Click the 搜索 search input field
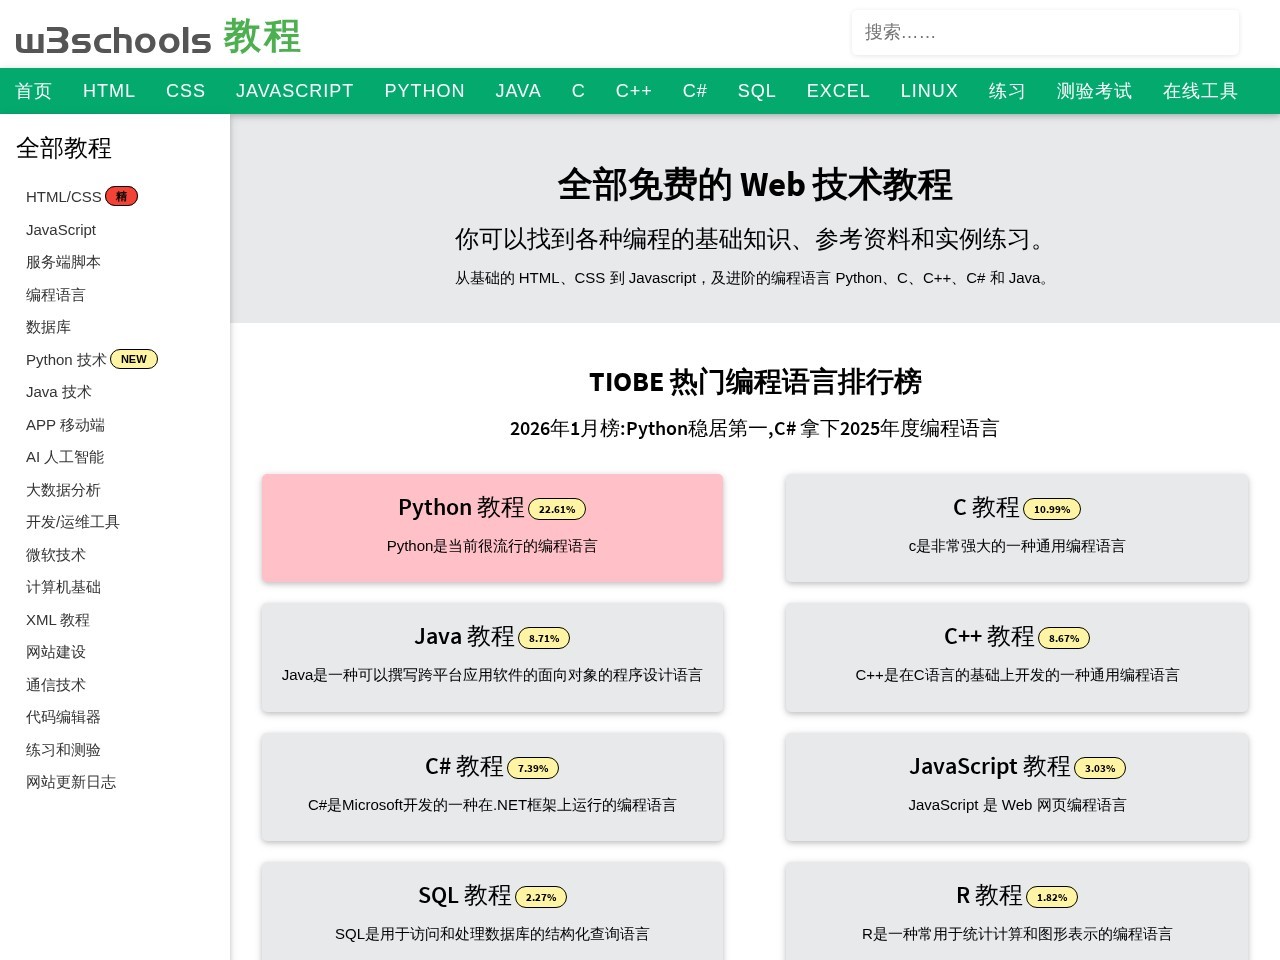 pos(1045,32)
